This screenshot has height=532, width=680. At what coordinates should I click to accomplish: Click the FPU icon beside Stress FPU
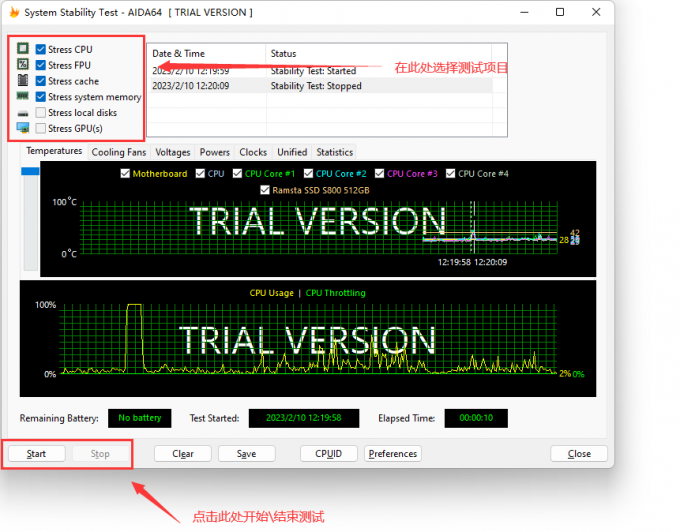pos(23,65)
